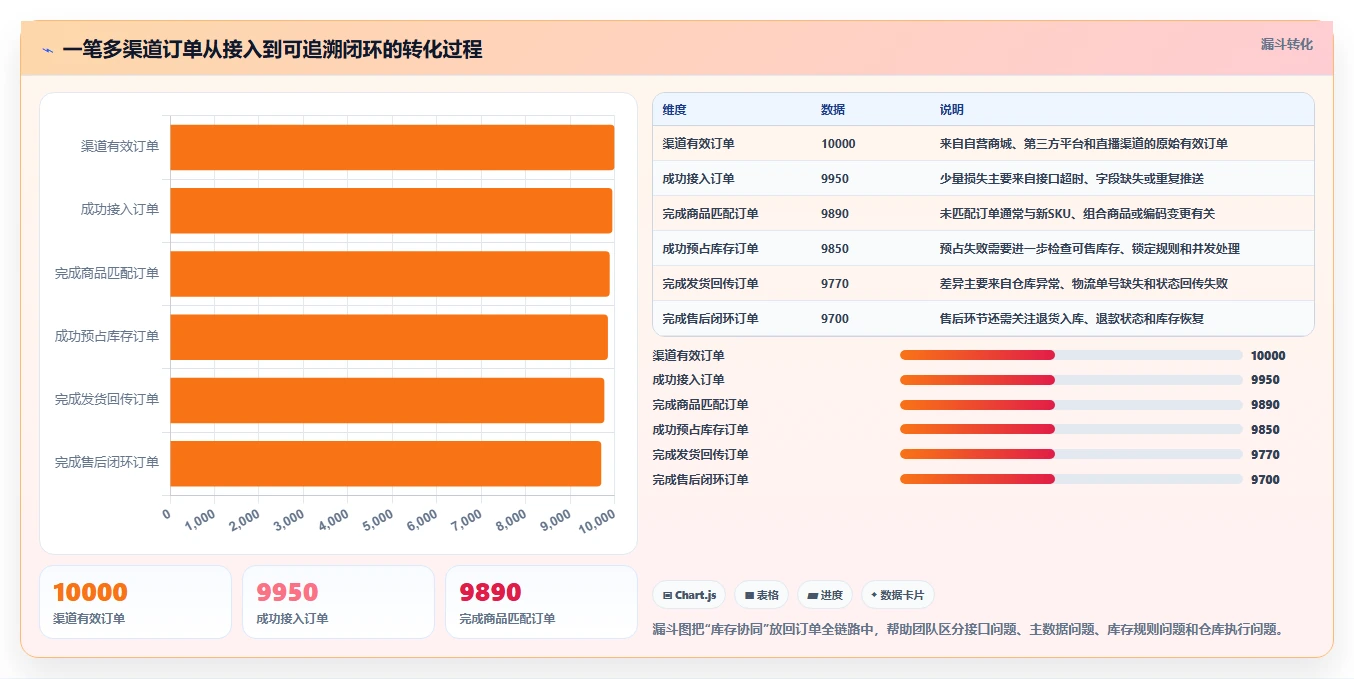Click chart axis label 1,000
The width and height of the screenshot is (1354, 679).
200,520
